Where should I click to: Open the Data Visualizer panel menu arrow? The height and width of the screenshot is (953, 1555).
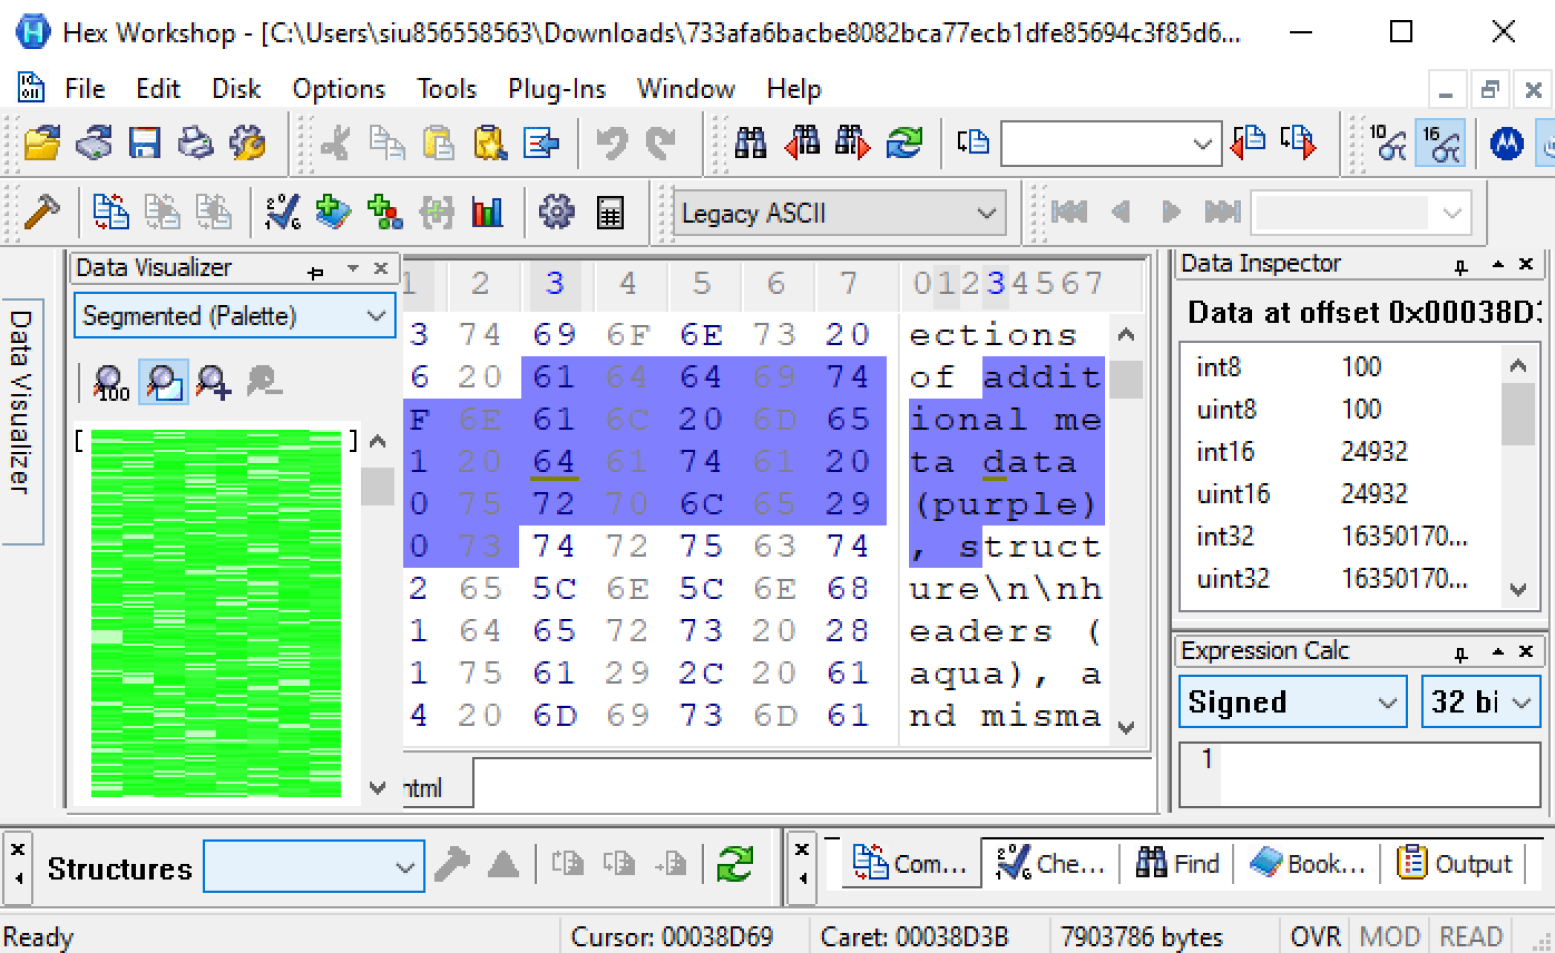point(352,268)
